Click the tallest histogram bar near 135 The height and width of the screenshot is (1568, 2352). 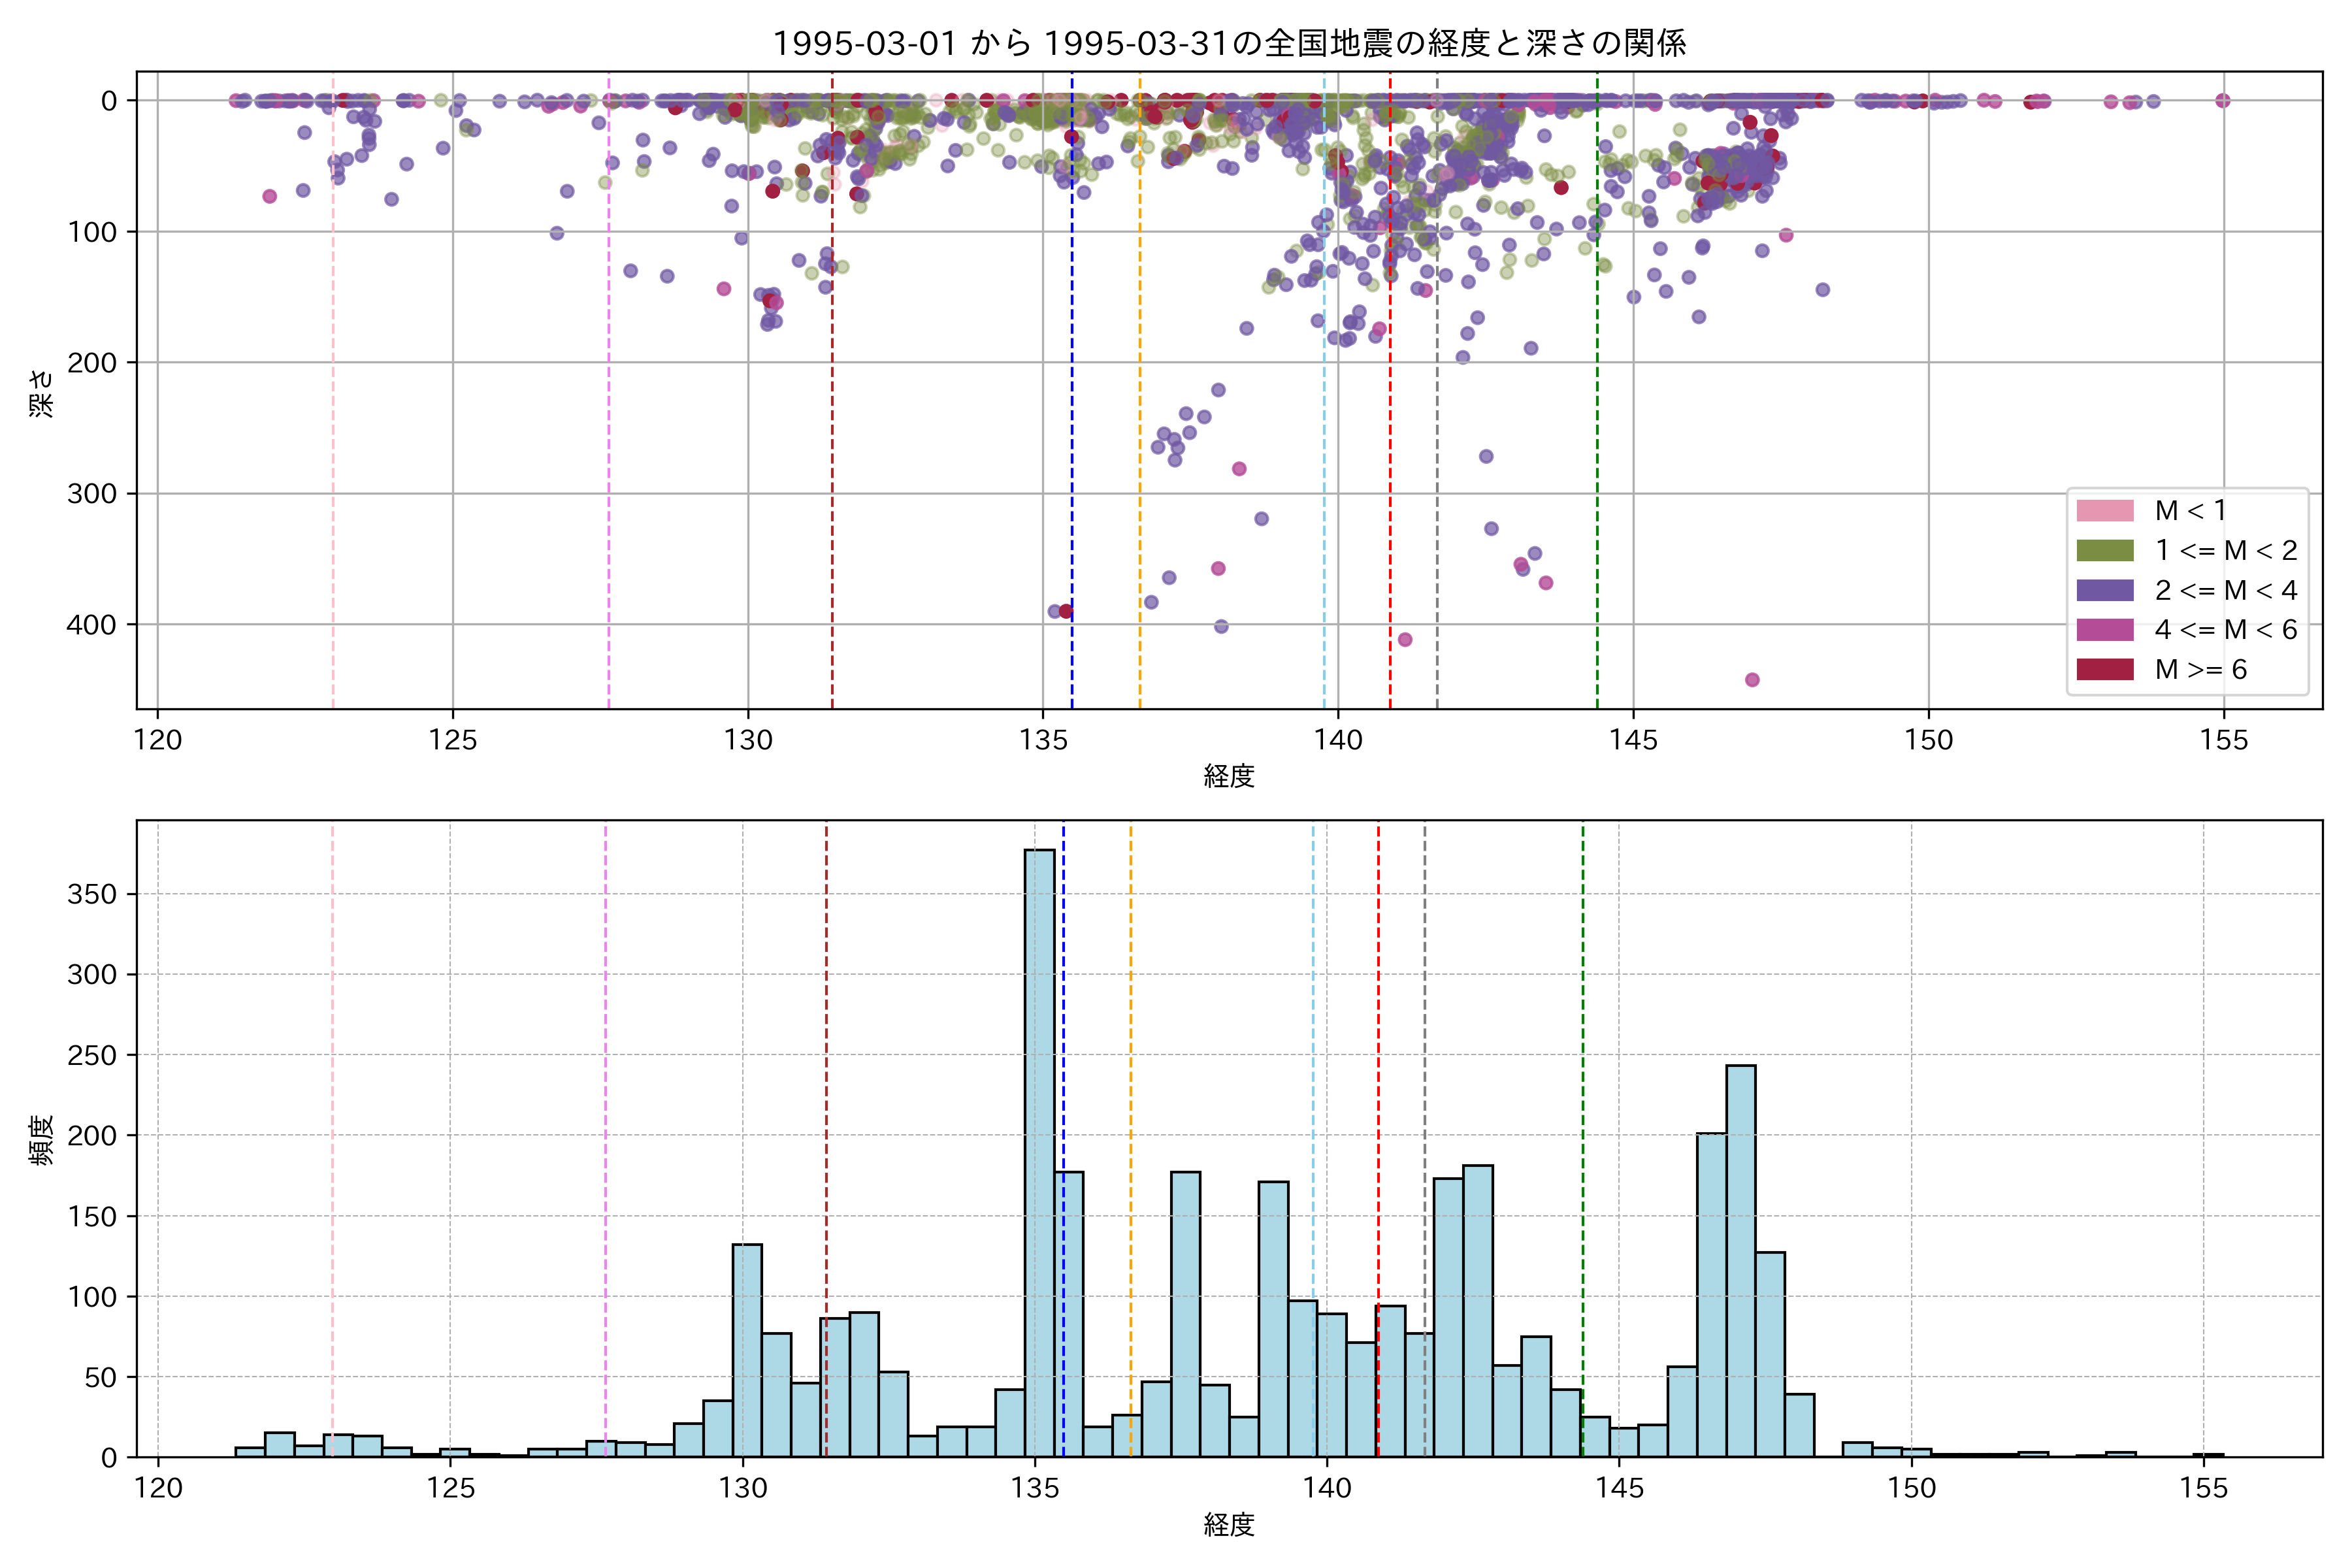point(1039,1150)
